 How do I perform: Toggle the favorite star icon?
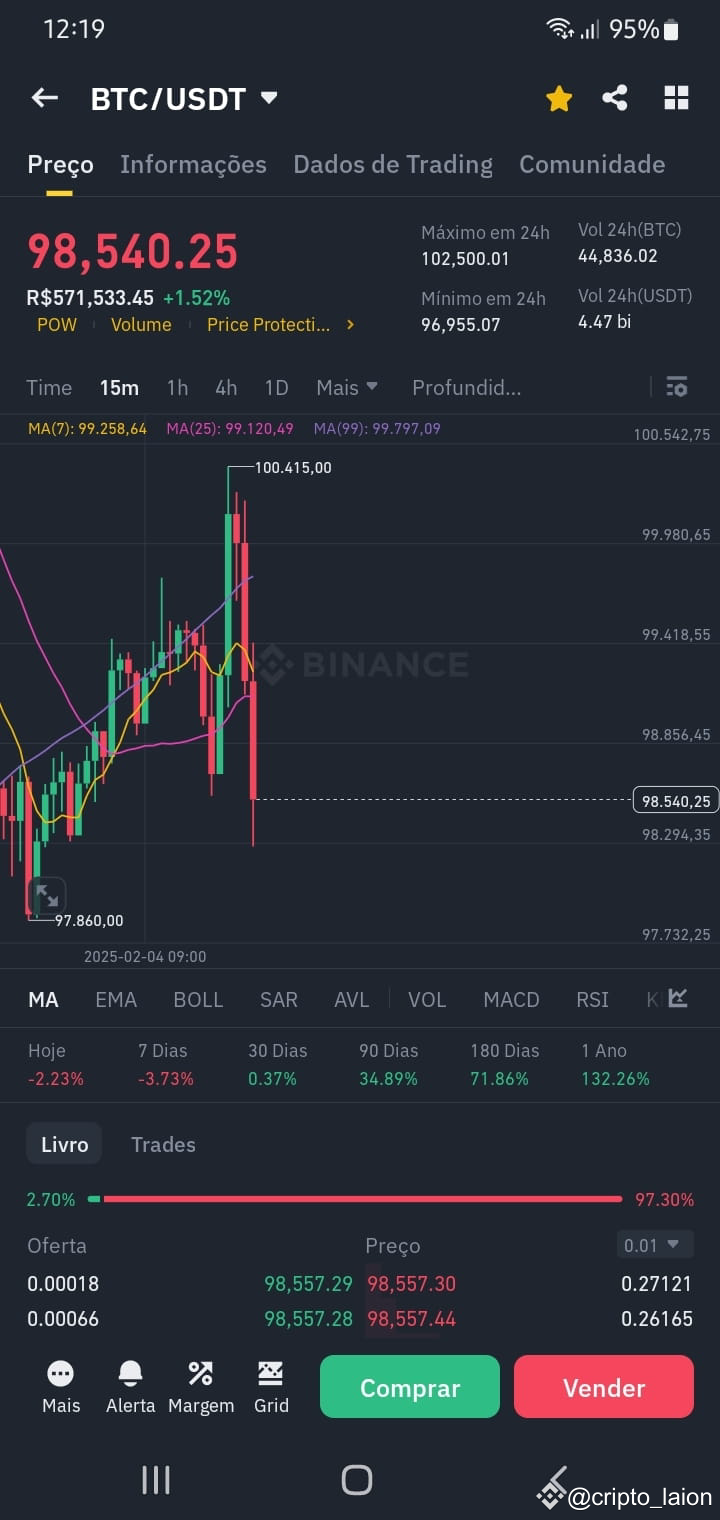[559, 98]
